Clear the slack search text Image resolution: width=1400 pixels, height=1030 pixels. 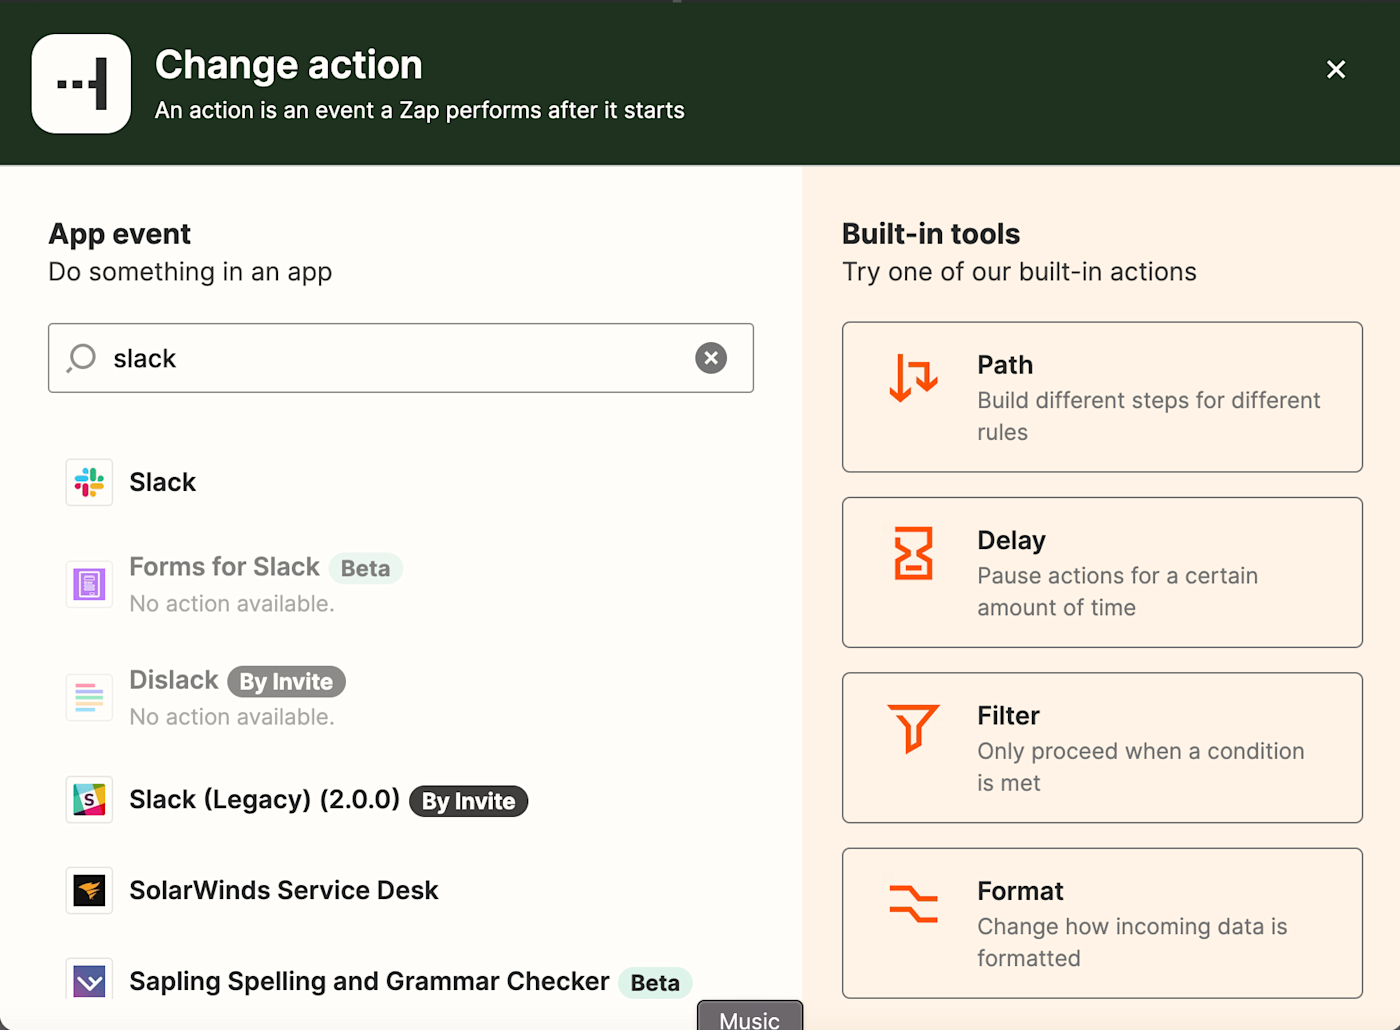(711, 358)
